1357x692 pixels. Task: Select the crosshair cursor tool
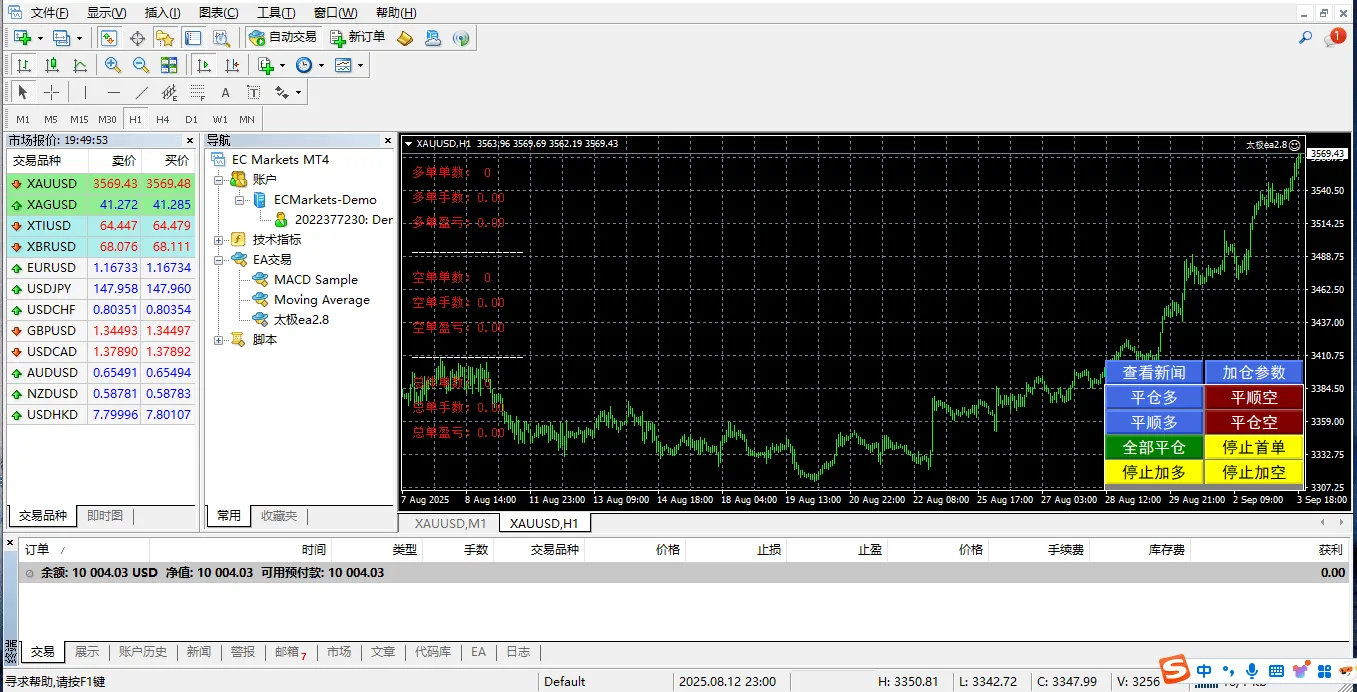51,92
